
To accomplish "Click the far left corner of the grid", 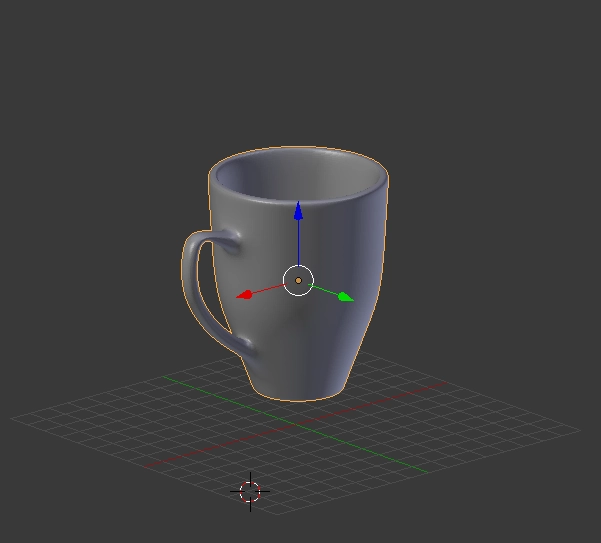I will [14, 418].
